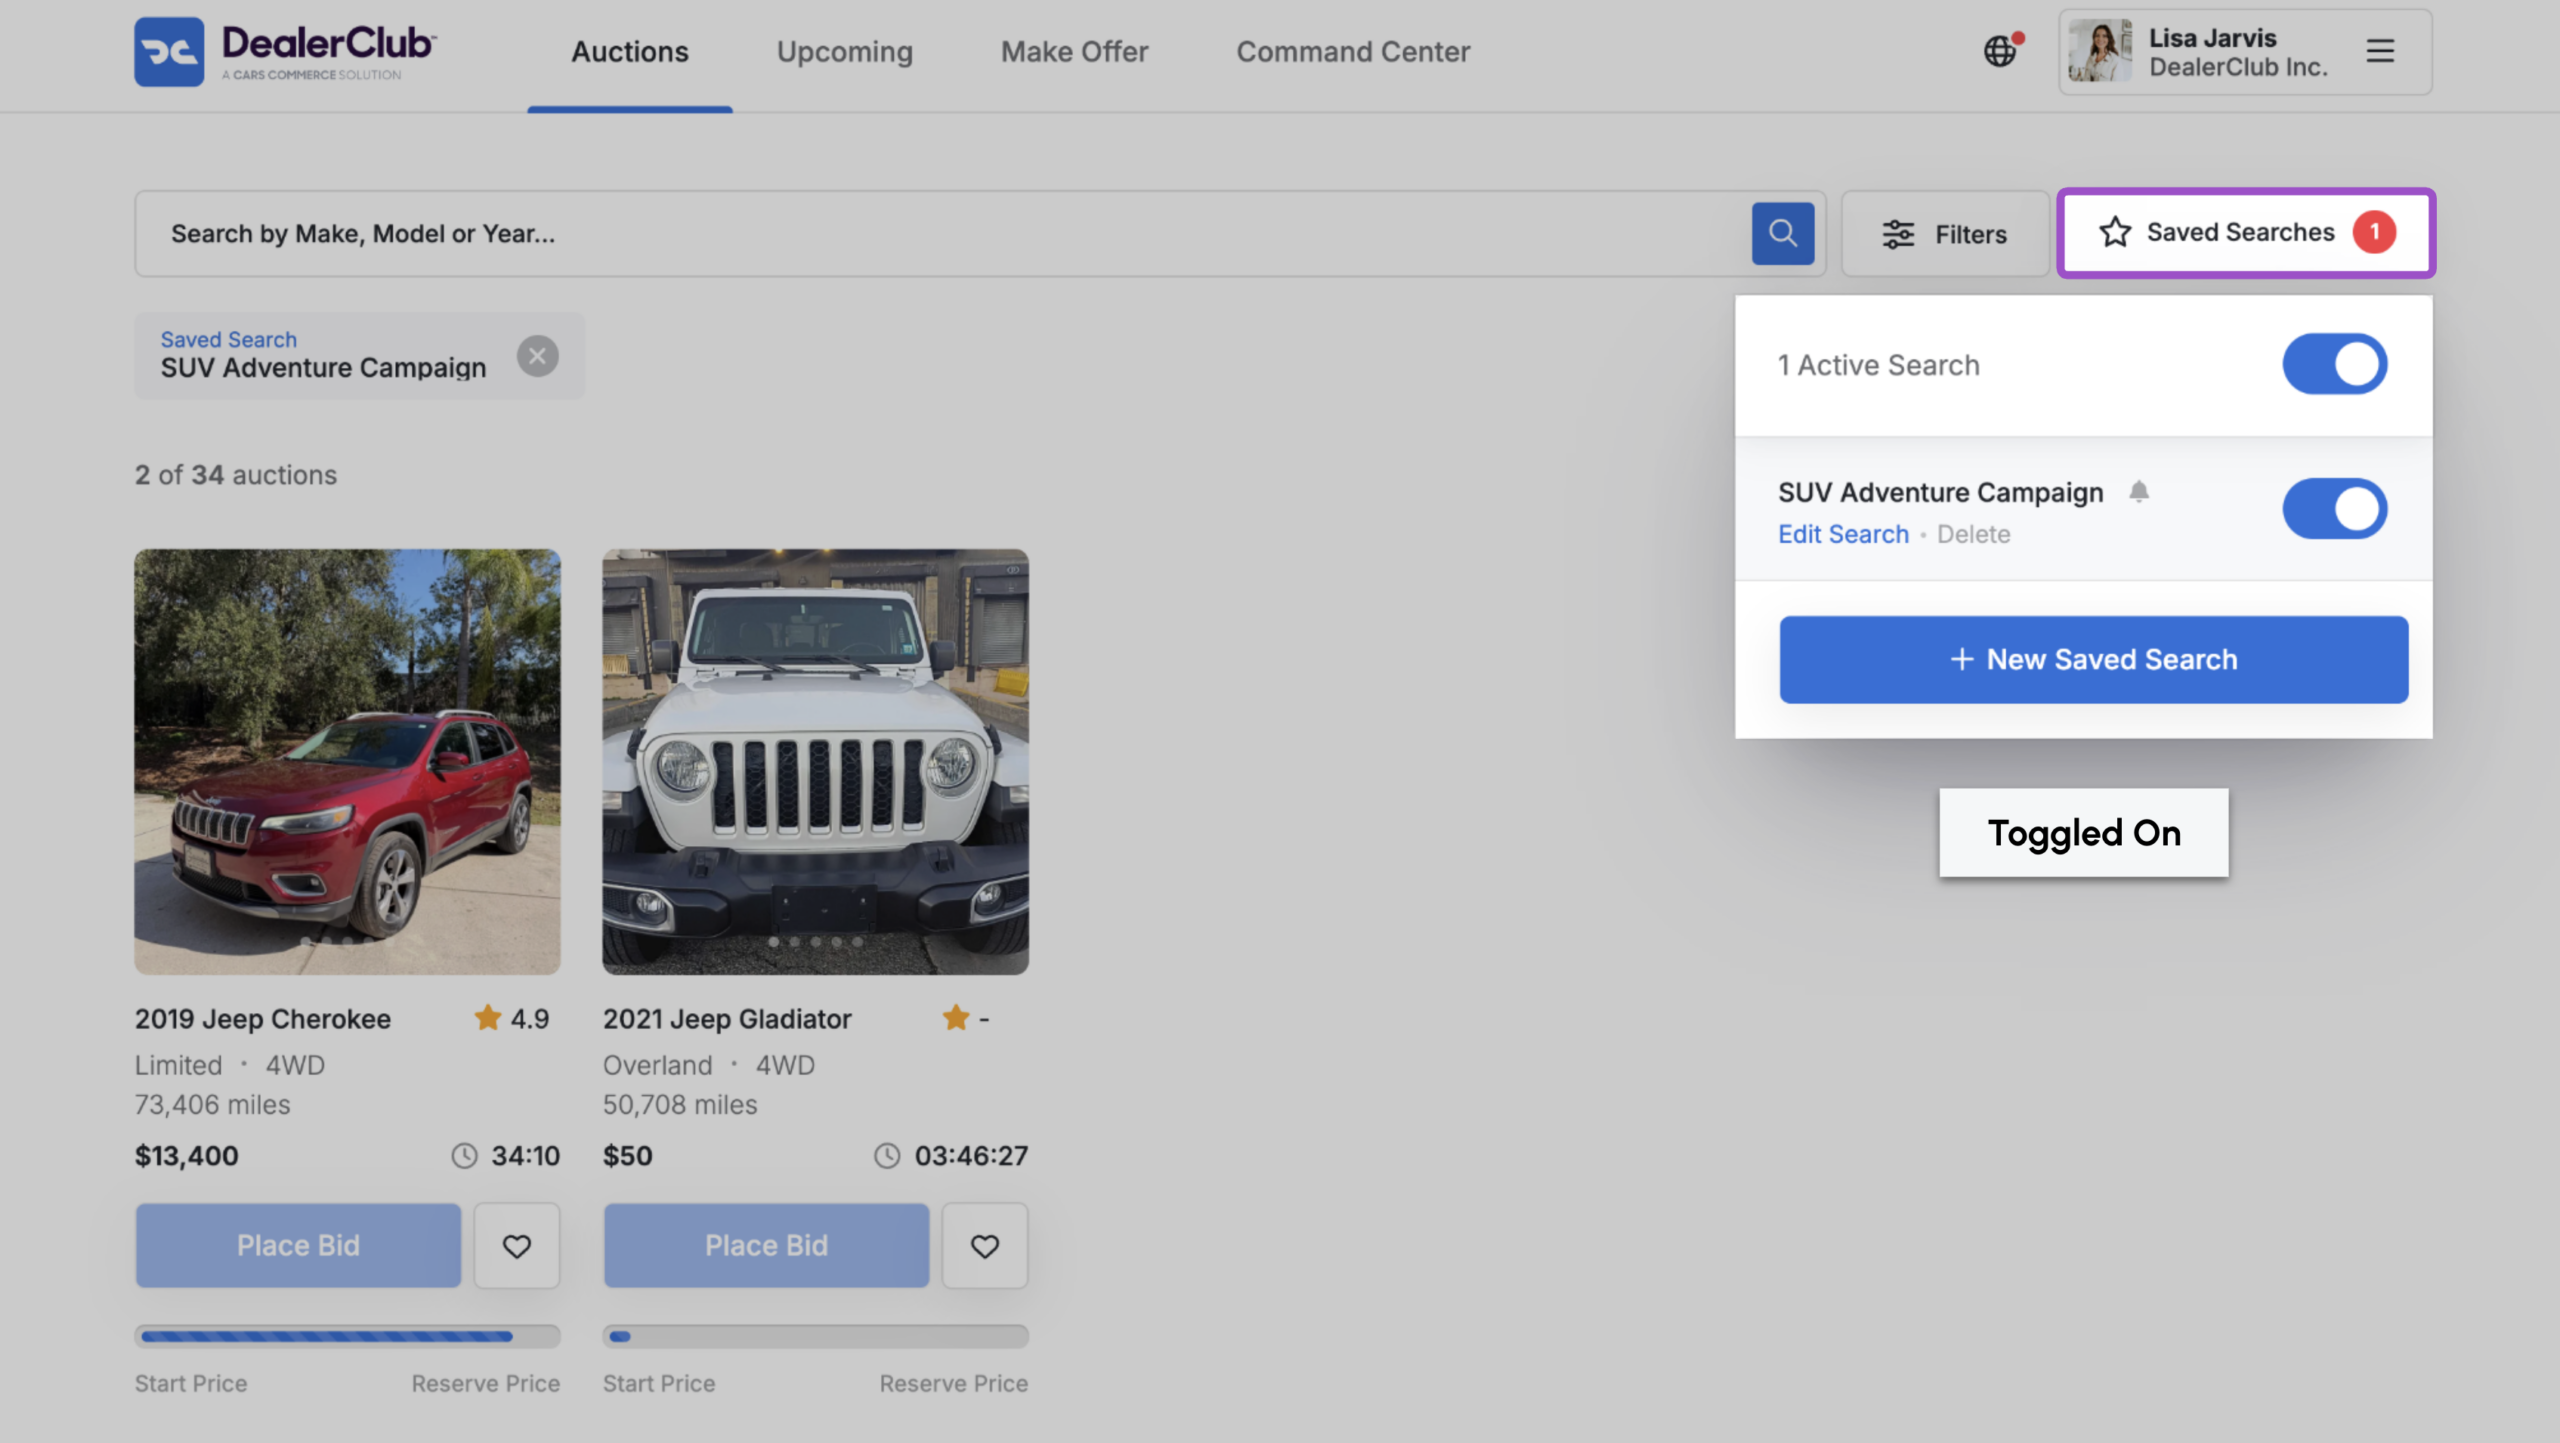Click the star rating of Jeep Cherokee
The width and height of the screenshot is (2560, 1443).
point(511,1018)
